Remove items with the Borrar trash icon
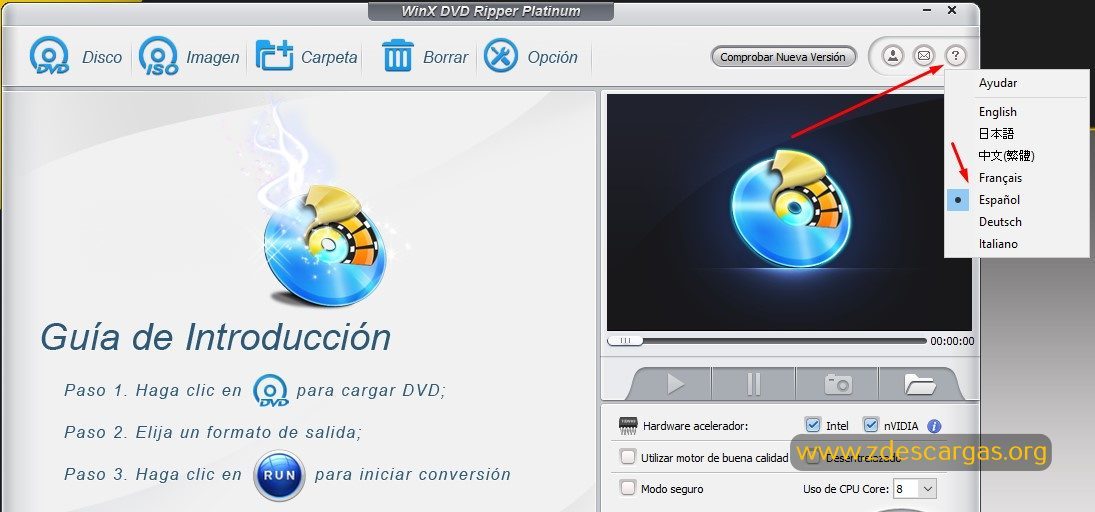 click(398, 56)
